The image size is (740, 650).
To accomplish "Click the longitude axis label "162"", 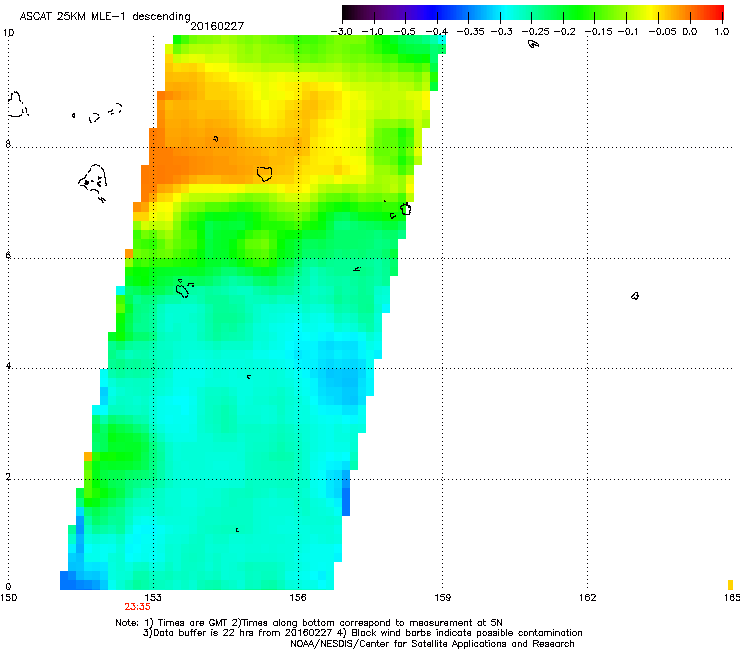I will [588, 598].
